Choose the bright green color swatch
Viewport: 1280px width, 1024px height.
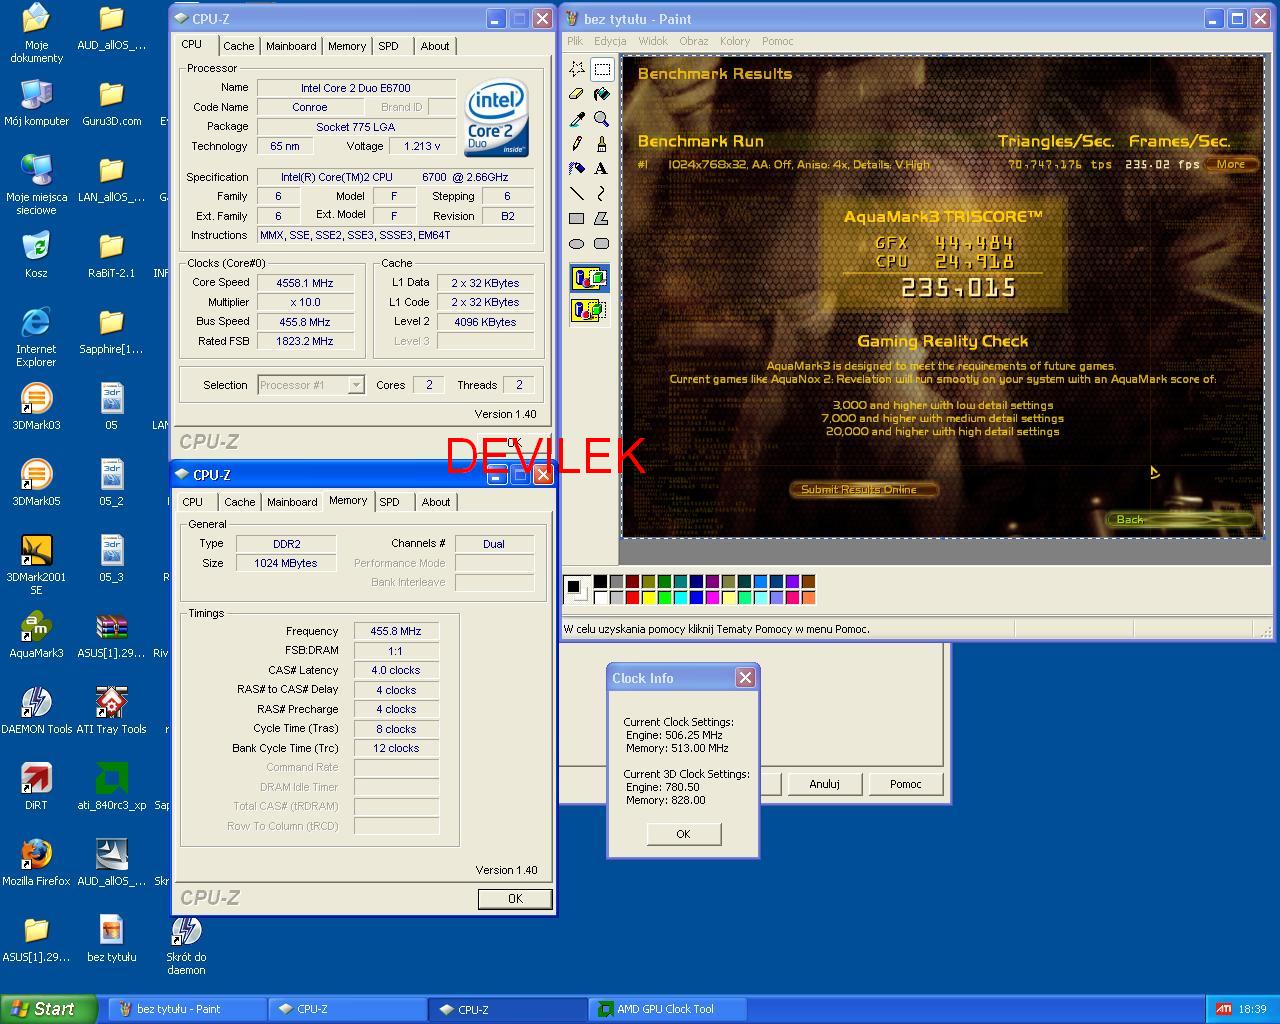click(664, 597)
